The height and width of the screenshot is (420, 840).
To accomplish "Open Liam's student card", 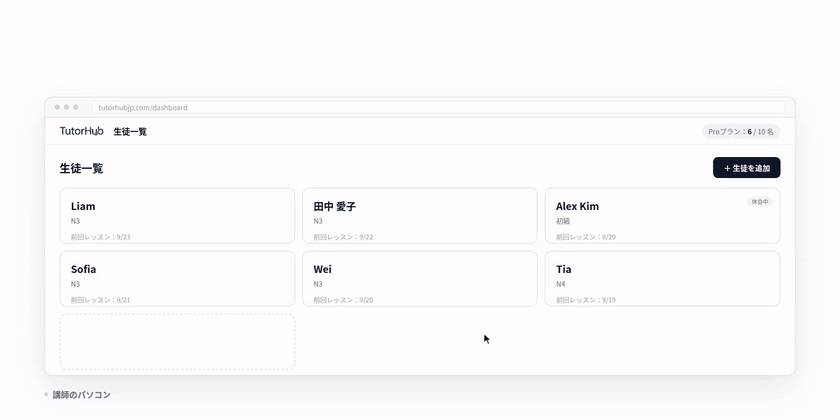I will point(177,215).
